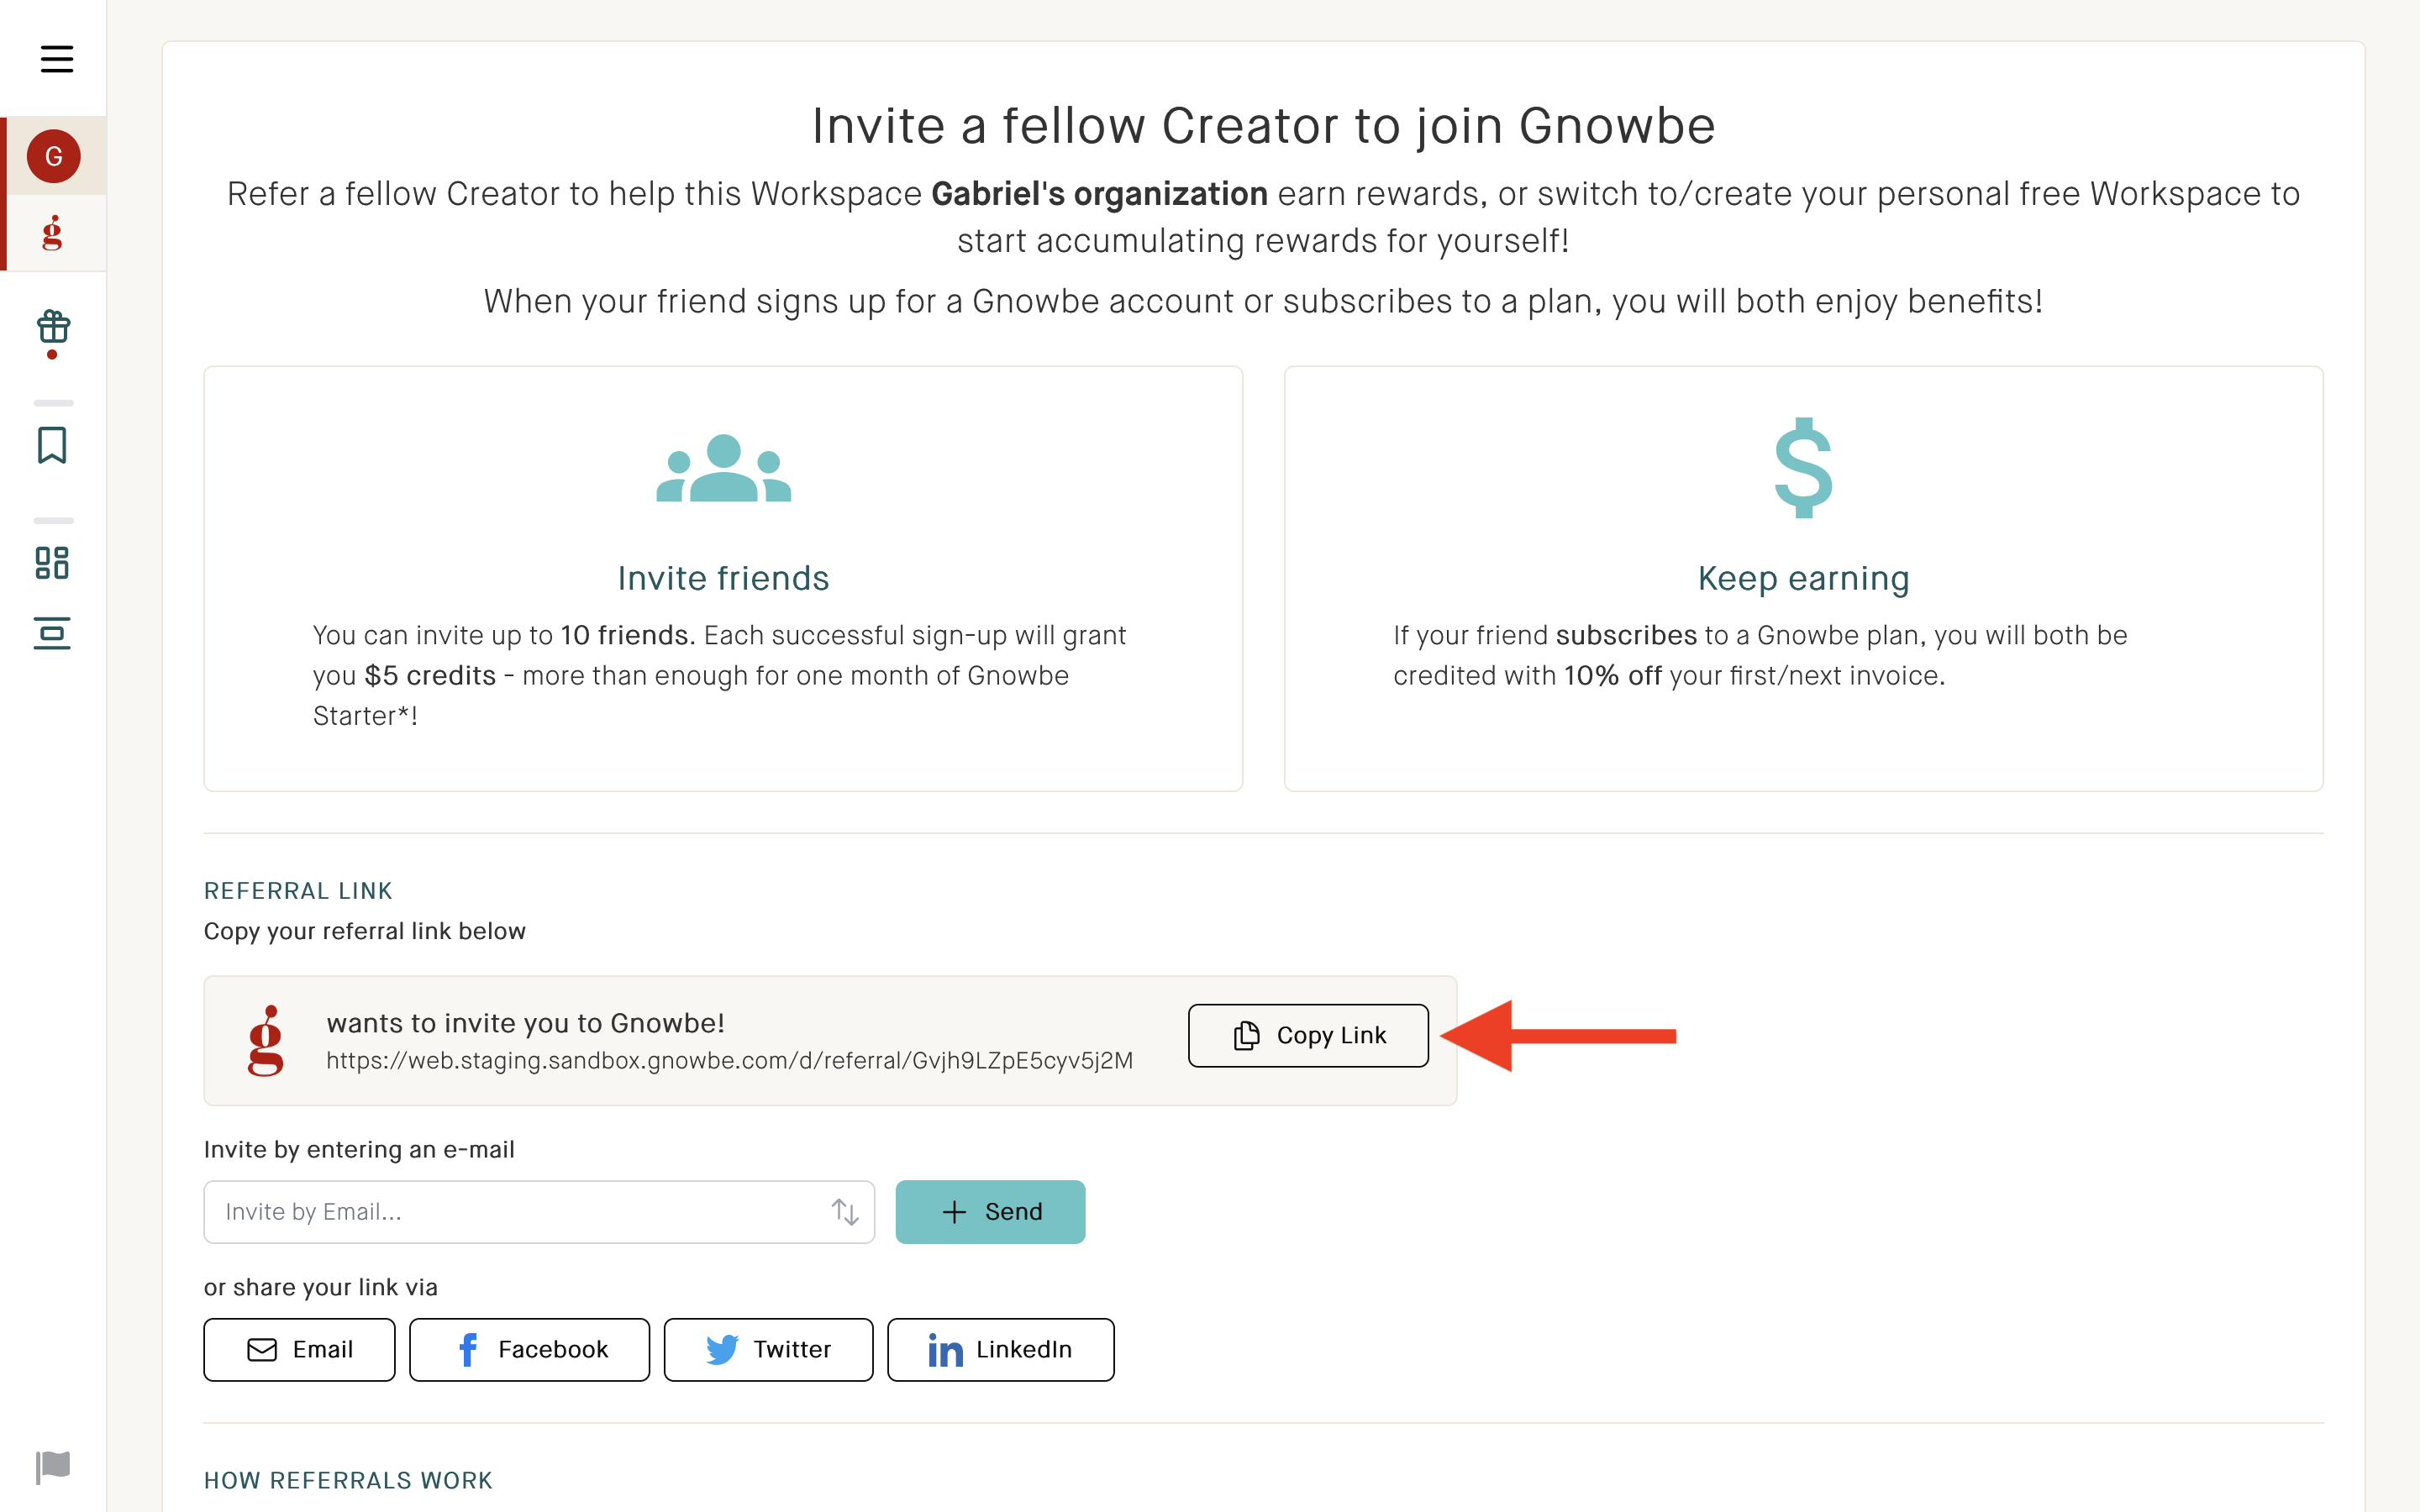
Task: Open the gift rewards icon
Action: [x=53, y=327]
